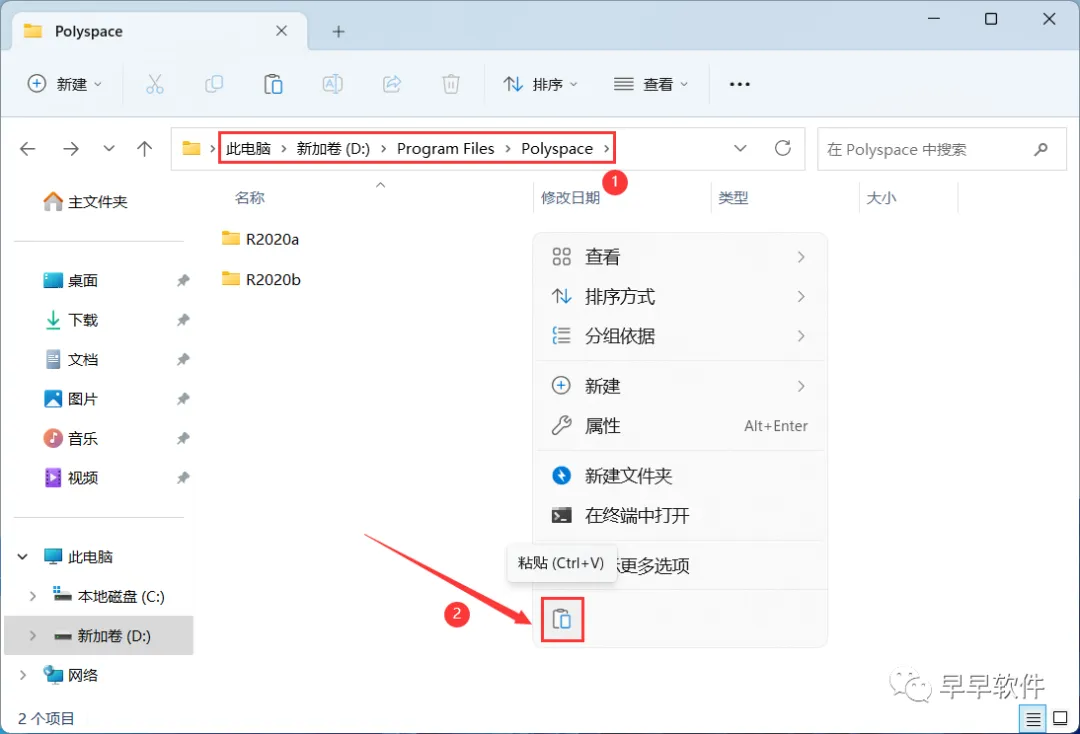This screenshot has width=1080, height=734.
Task: Add a new tab with plus button
Action: (338, 31)
